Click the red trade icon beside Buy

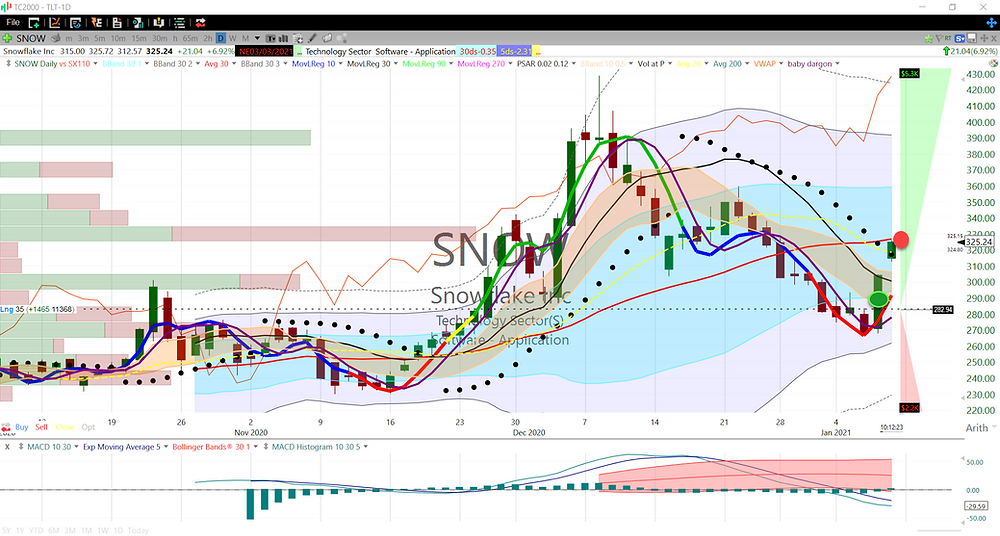(6, 428)
